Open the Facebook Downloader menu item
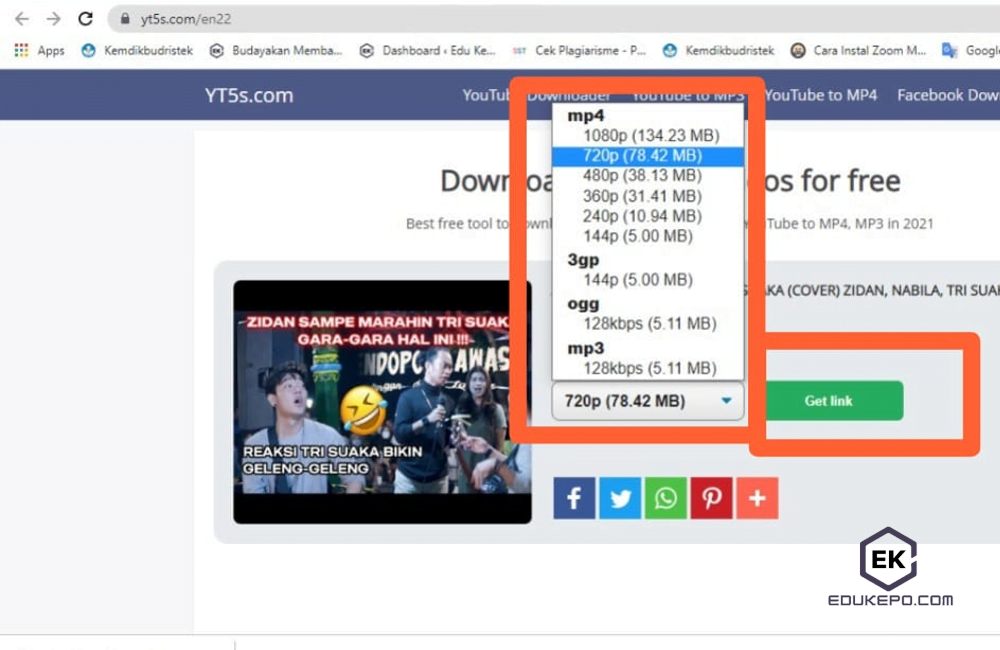 947,95
